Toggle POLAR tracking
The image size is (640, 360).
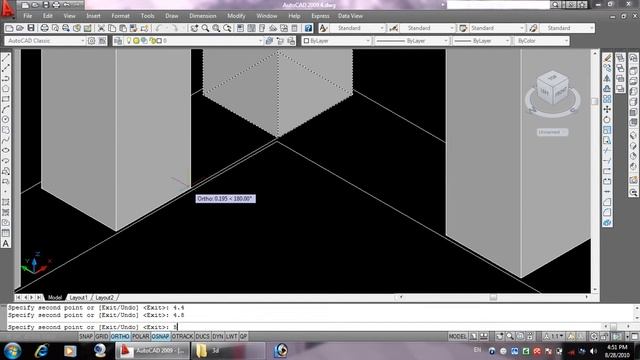pos(141,336)
